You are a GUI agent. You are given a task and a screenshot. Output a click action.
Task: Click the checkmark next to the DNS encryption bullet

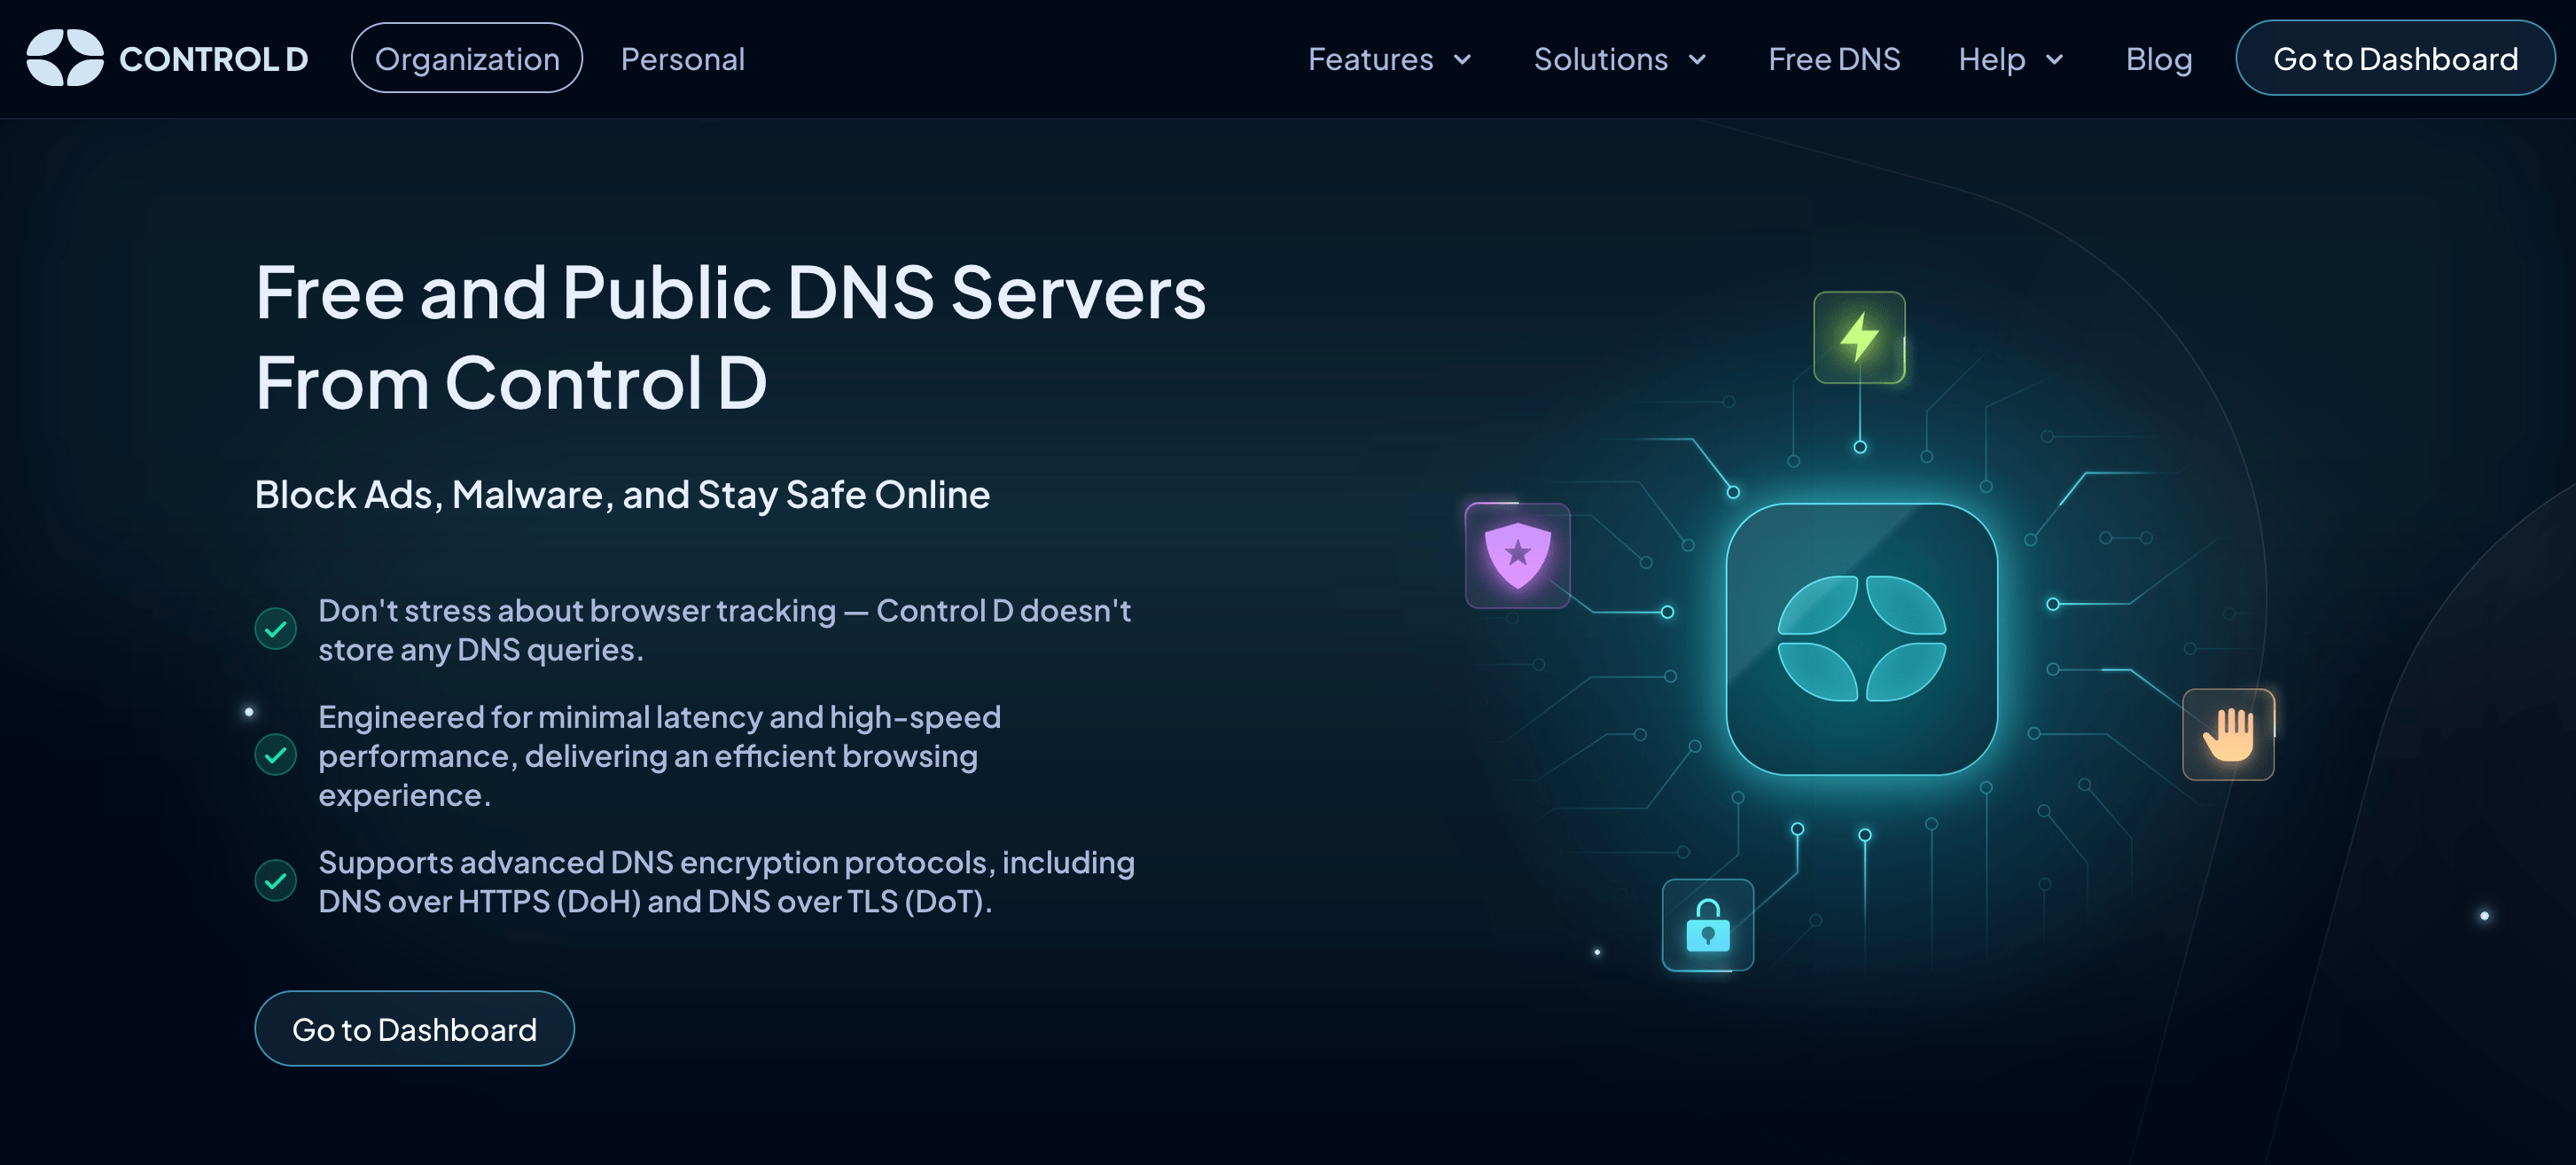[x=276, y=881]
